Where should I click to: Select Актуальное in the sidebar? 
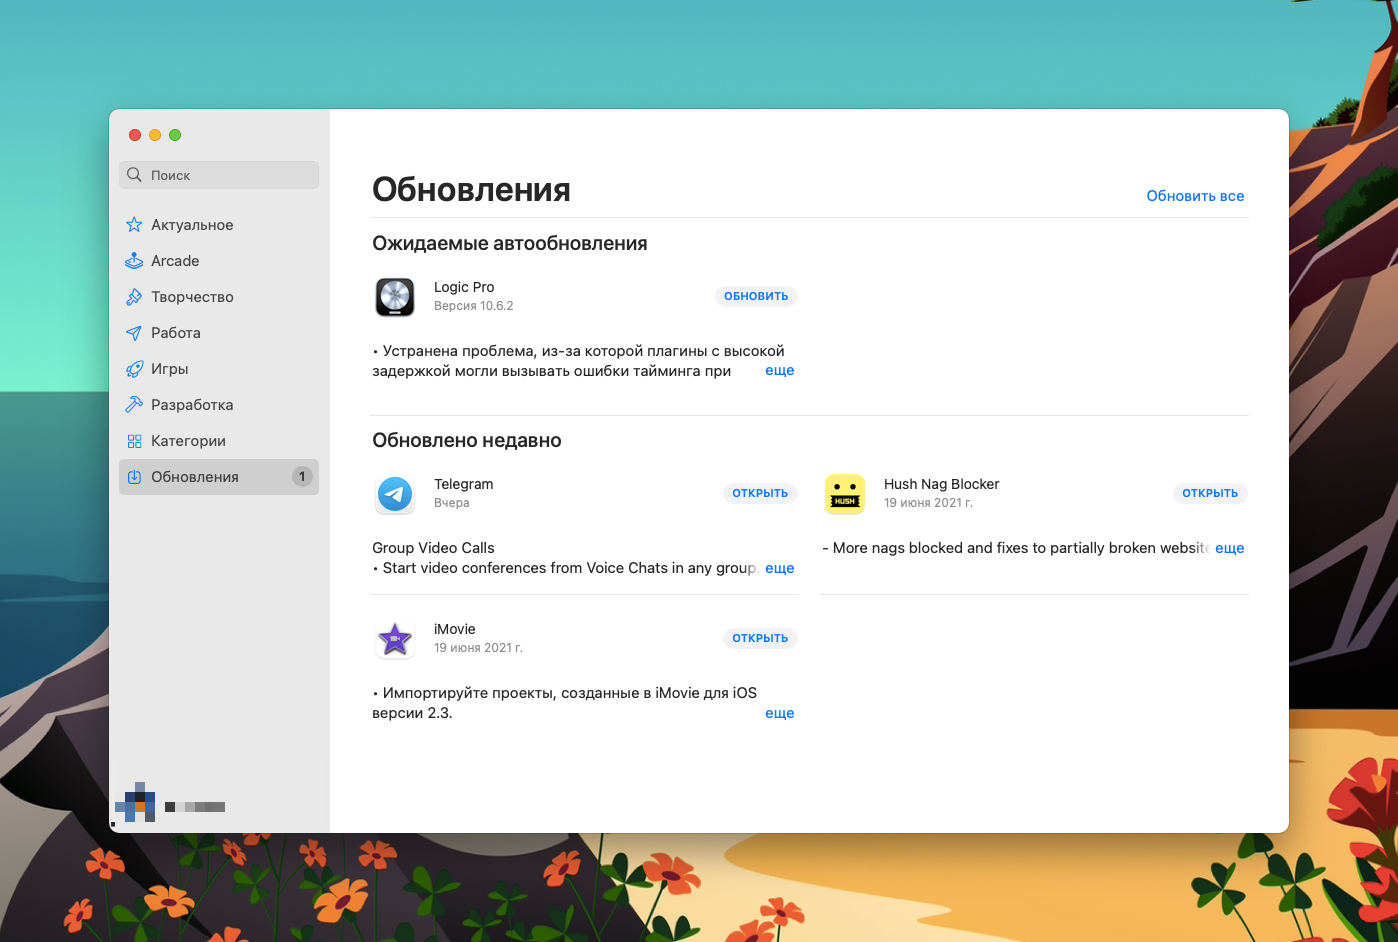pyautogui.click(x=219, y=225)
